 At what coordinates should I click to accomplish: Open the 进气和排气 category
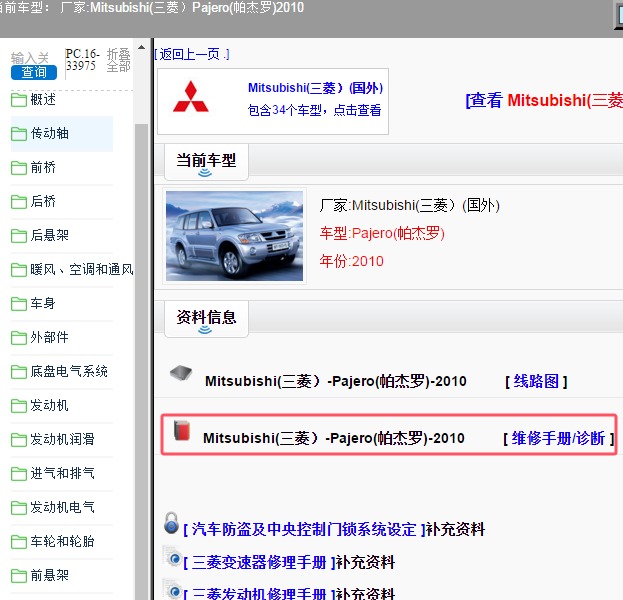tap(62, 473)
